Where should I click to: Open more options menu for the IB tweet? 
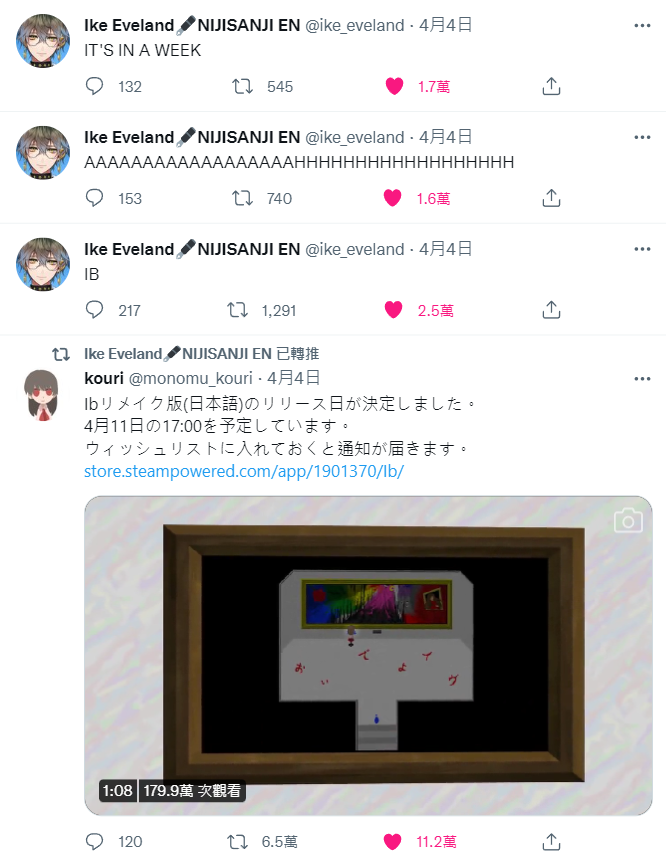click(x=642, y=249)
